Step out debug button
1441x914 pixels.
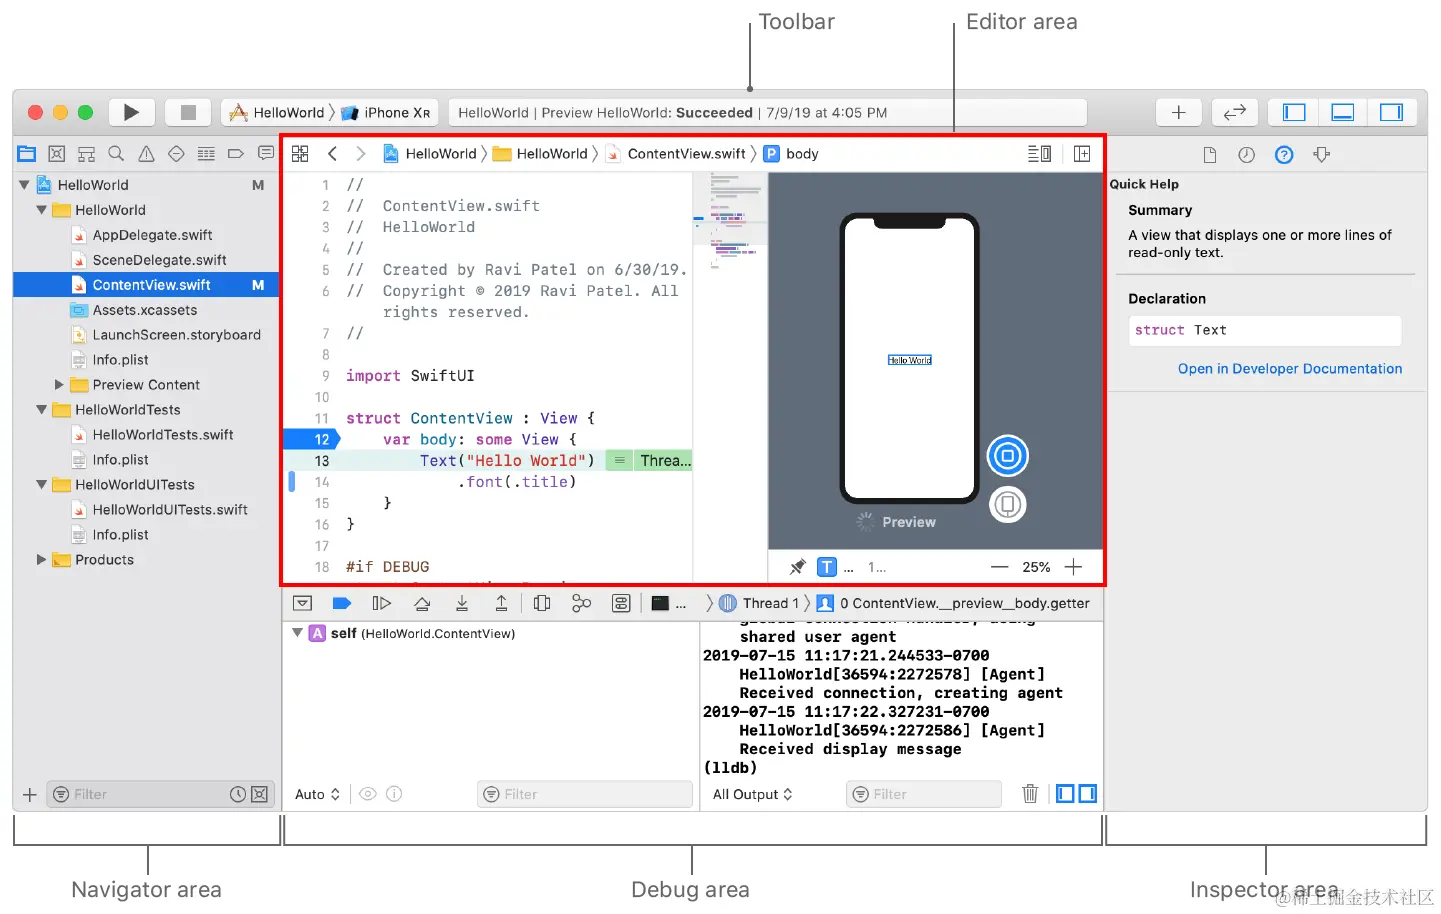[501, 603]
